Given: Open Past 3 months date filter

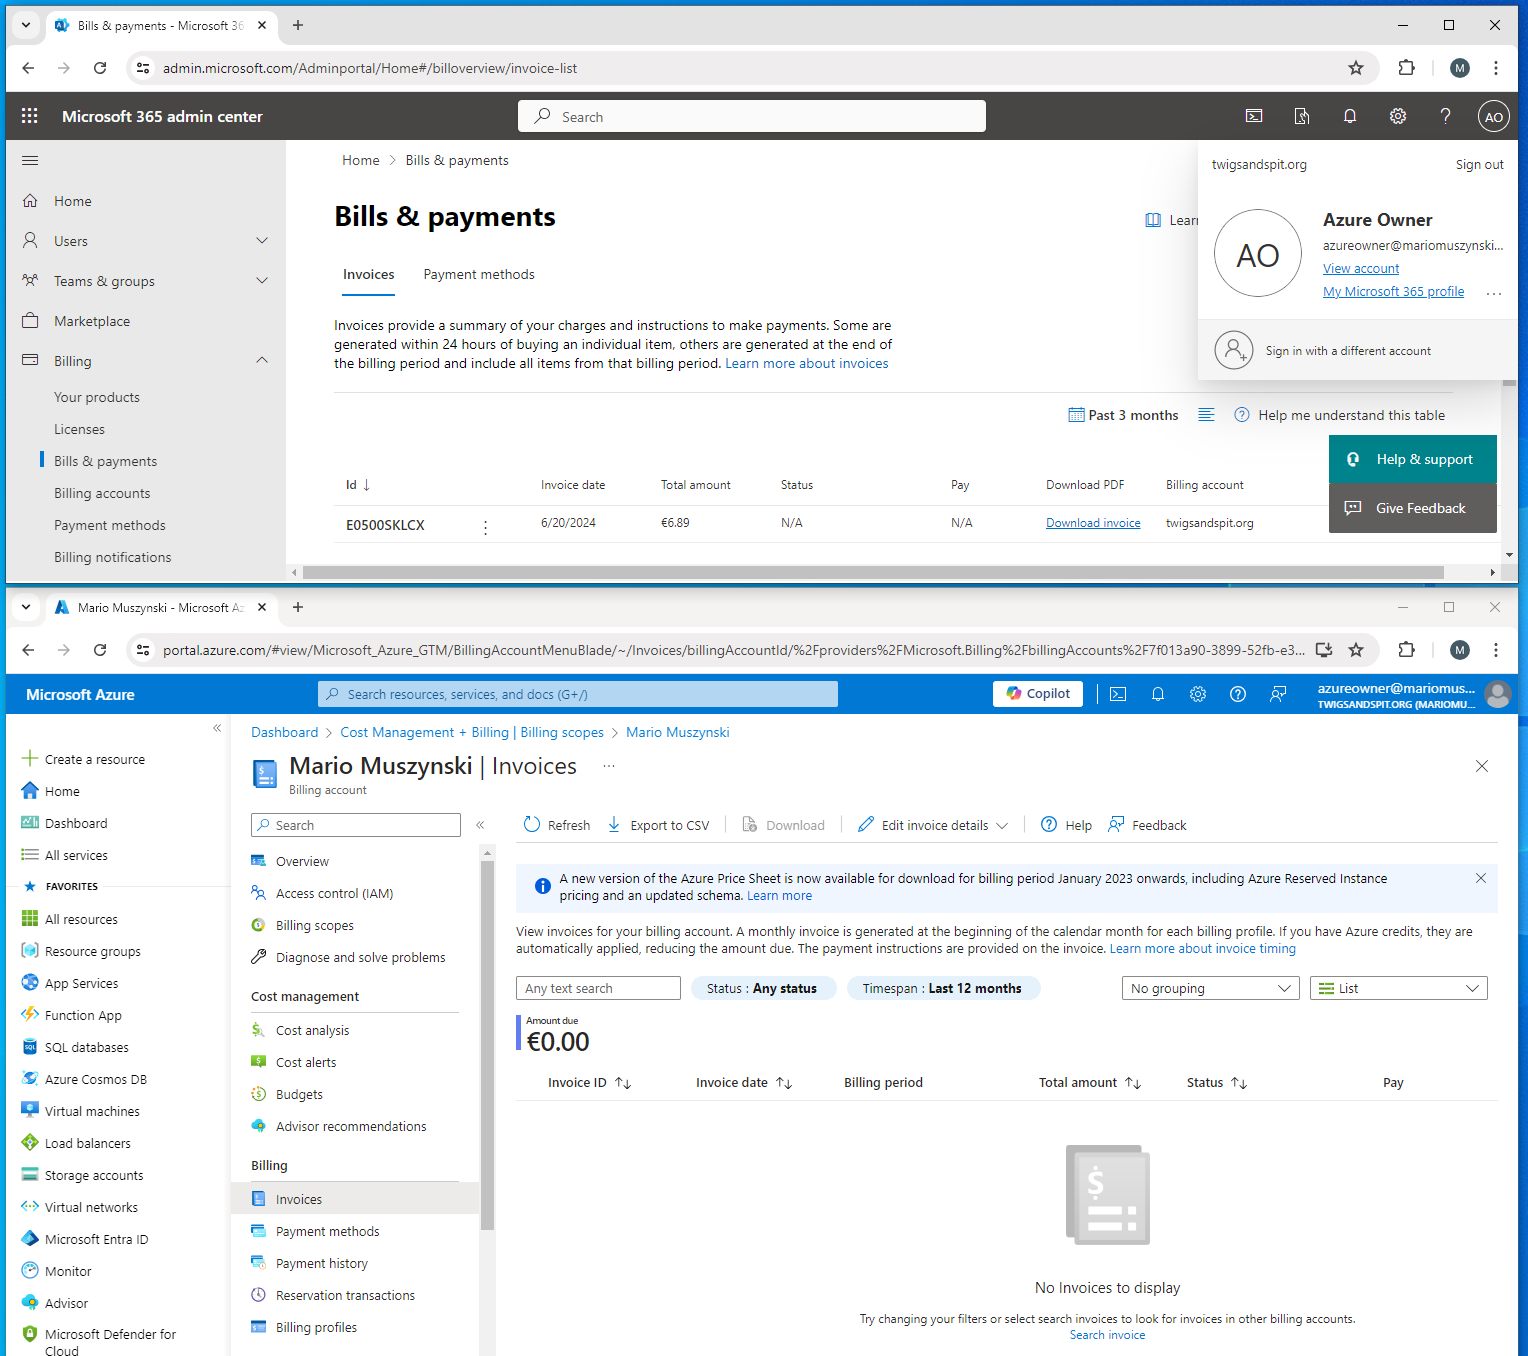Looking at the screenshot, I should coord(1123,415).
